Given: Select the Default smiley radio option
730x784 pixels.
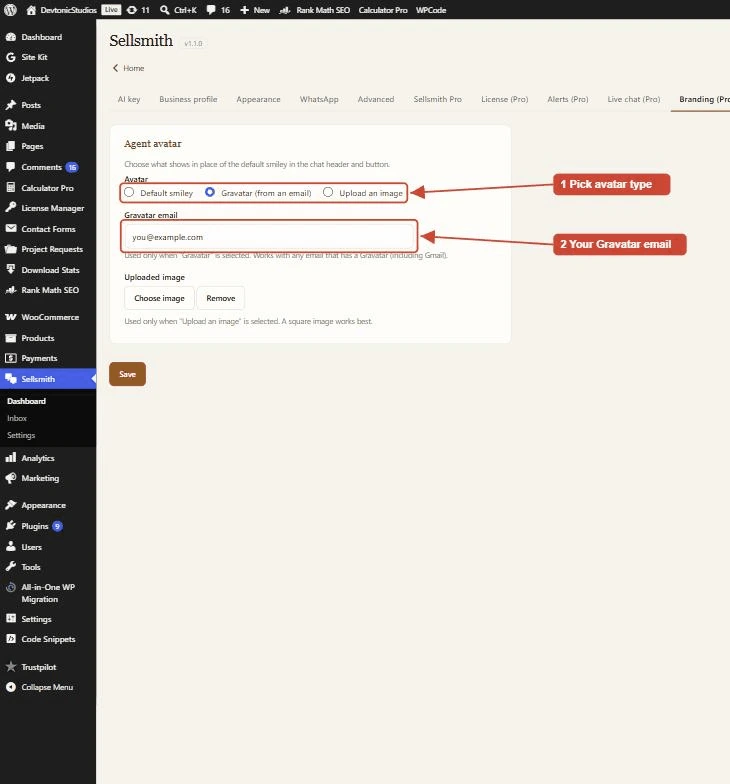Looking at the screenshot, I should pos(129,192).
